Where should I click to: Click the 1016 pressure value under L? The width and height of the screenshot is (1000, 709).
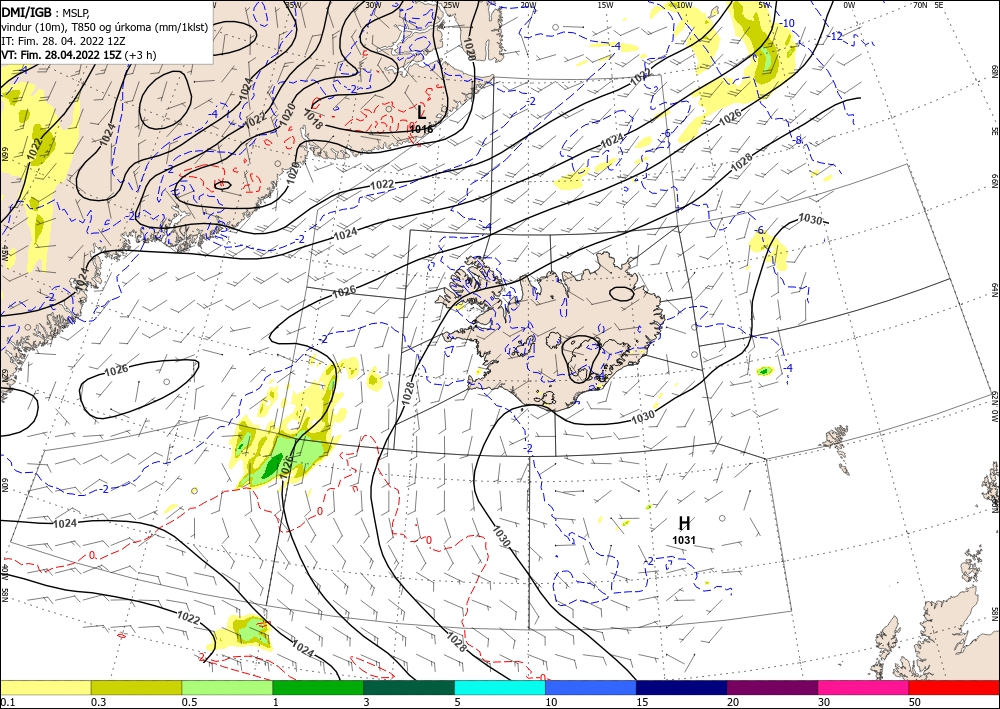pyautogui.click(x=421, y=129)
